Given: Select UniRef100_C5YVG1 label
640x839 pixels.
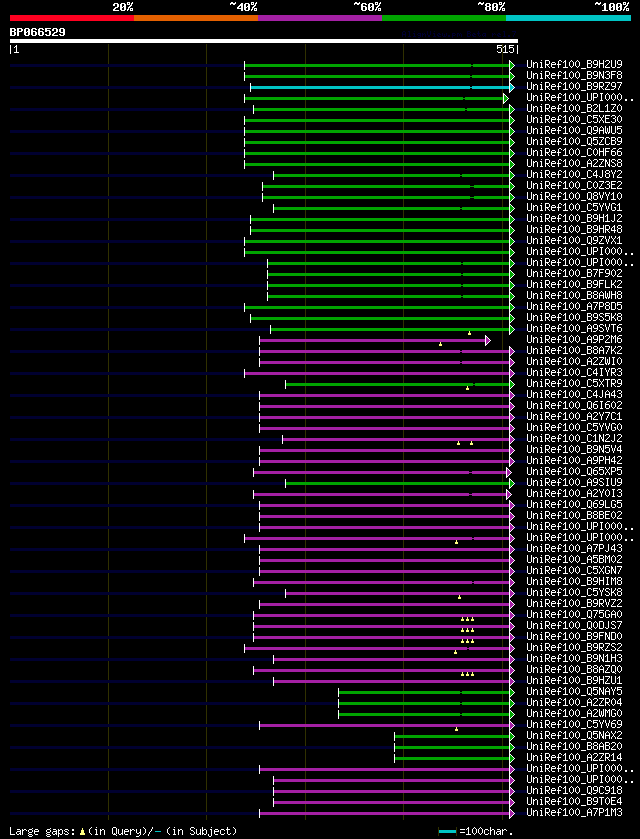Looking at the screenshot, I should [x=574, y=208].
